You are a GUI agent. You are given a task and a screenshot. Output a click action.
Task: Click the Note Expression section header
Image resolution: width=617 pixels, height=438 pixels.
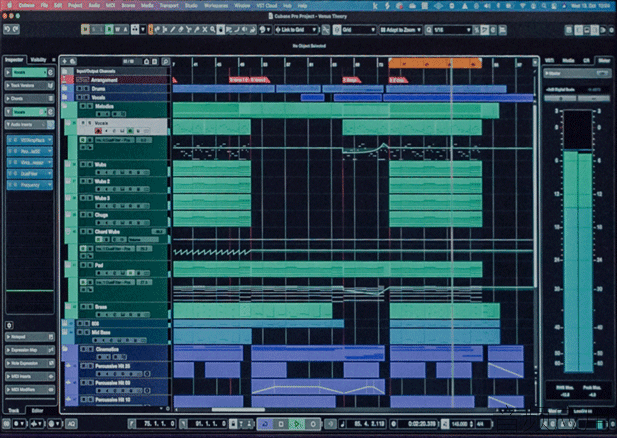[30, 363]
